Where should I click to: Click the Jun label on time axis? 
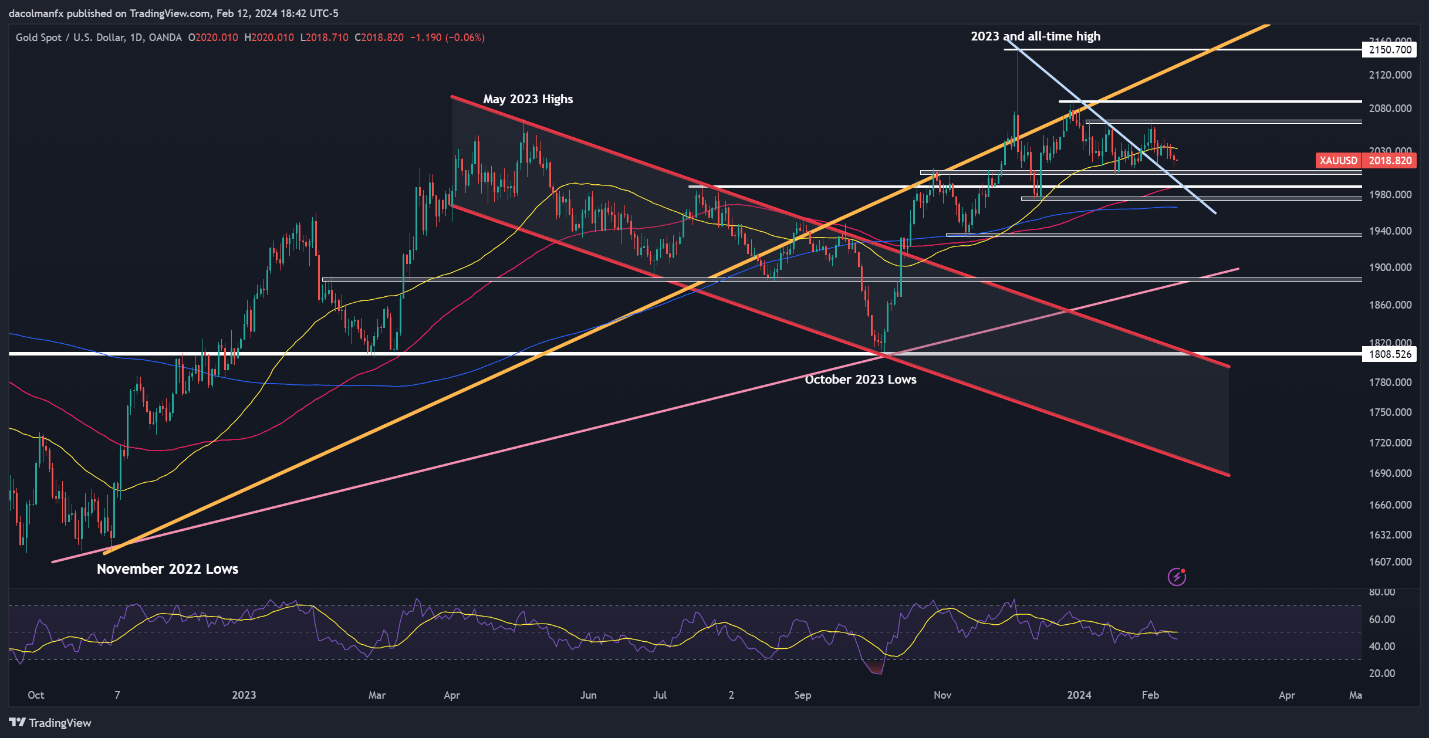[588, 693]
